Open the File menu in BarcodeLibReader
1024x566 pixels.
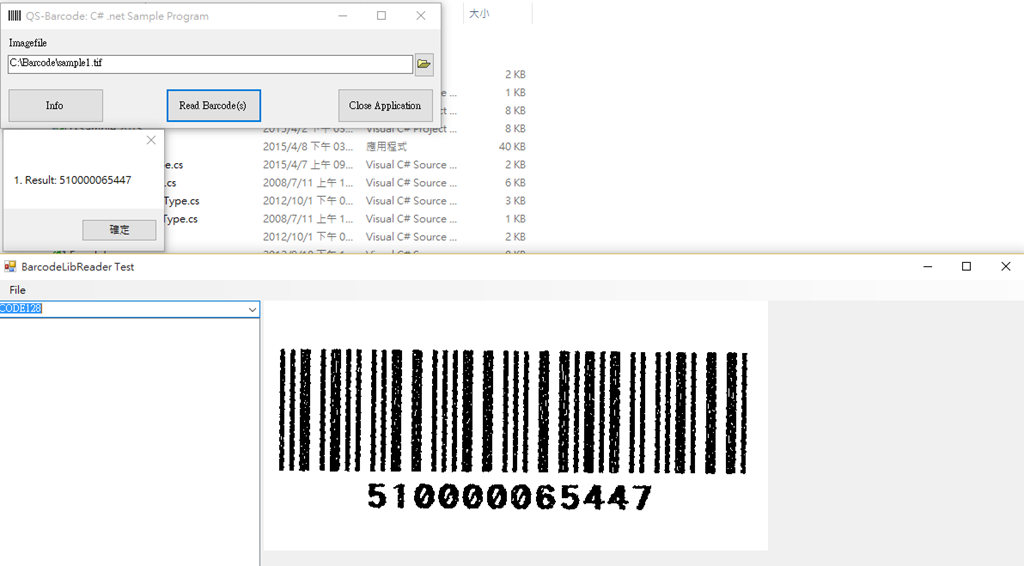(x=18, y=290)
